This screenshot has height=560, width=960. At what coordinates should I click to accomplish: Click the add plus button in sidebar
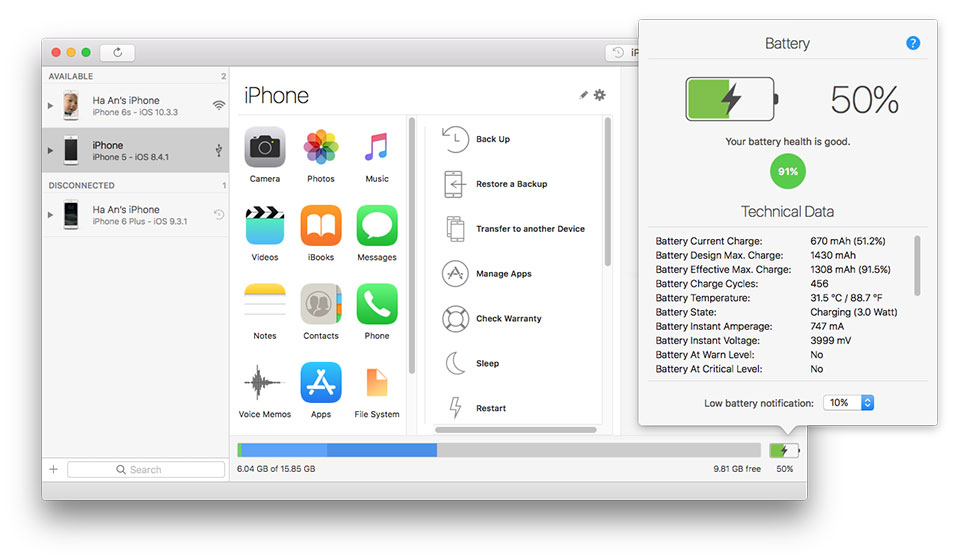53,469
